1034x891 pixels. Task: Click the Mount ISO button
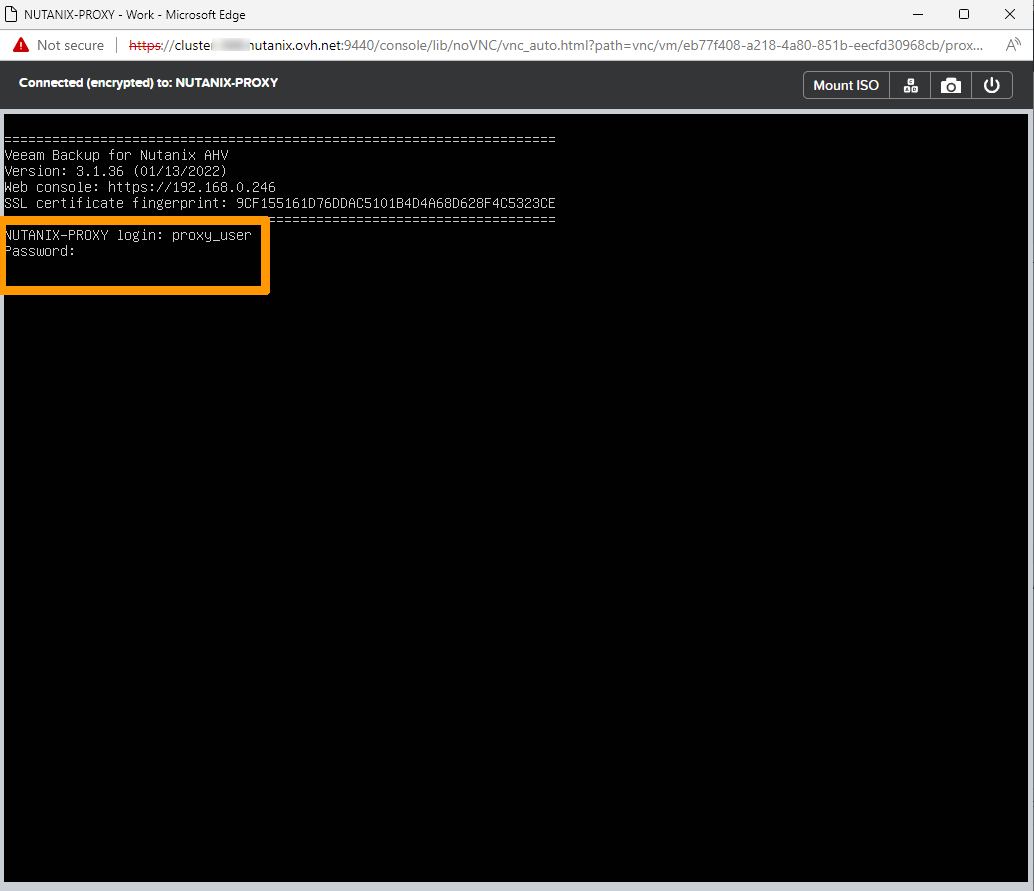[x=845, y=85]
